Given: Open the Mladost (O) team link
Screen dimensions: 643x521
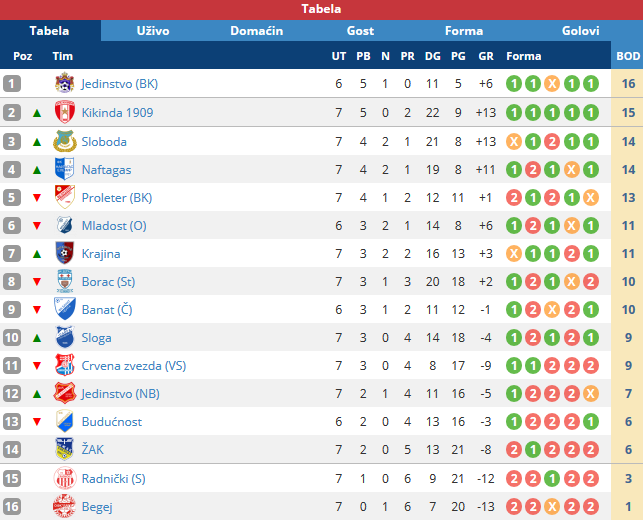Looking at the screenshot, I should click(x=114, y=226).
